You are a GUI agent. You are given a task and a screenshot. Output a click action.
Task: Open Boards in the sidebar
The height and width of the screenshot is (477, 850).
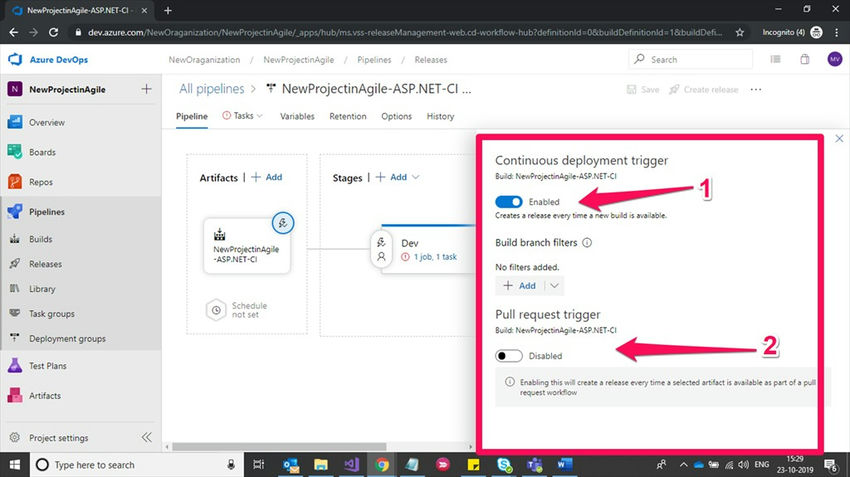(x=42, y=152)
